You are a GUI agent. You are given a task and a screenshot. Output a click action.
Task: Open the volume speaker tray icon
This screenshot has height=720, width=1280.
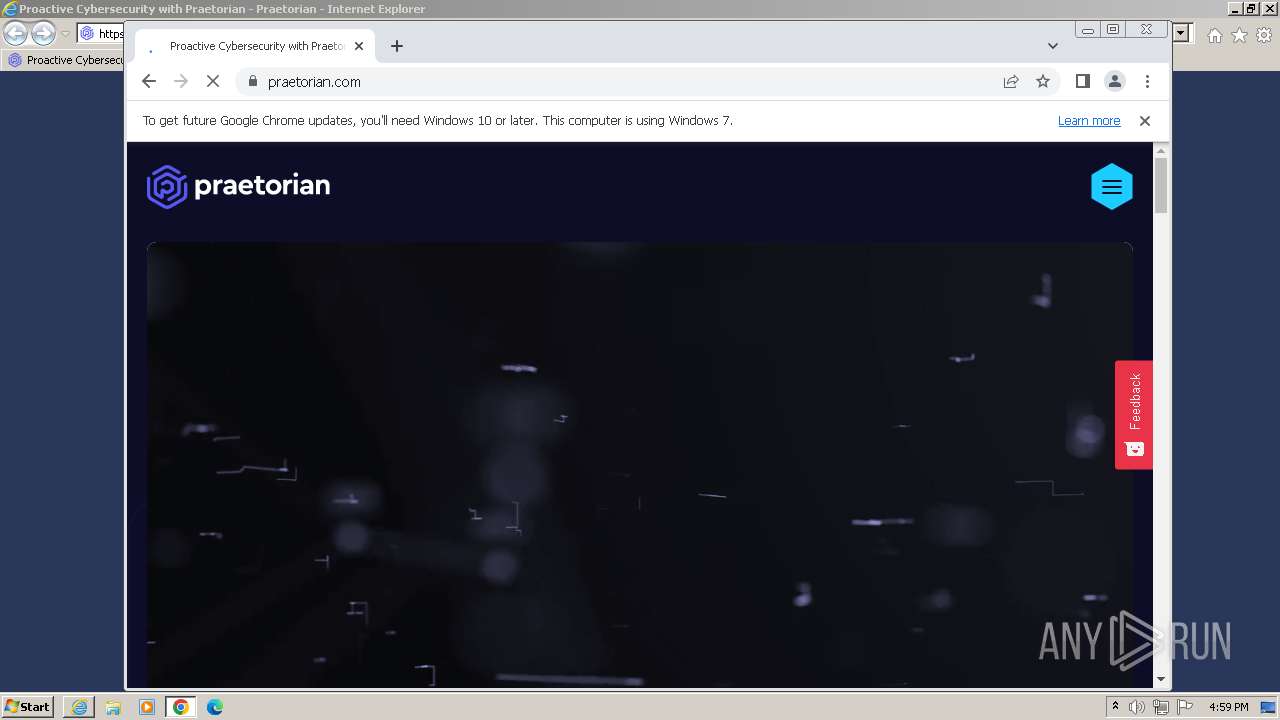click(1137, 707)
